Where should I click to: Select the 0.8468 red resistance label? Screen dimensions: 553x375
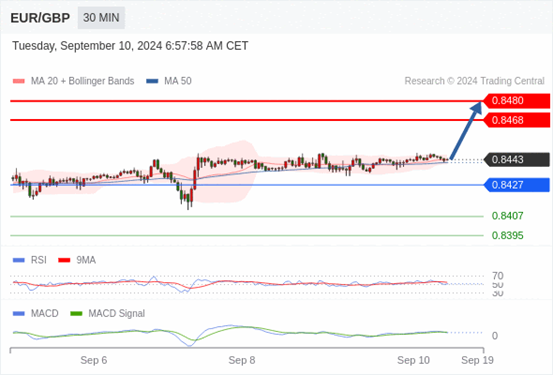click(517, 120)
